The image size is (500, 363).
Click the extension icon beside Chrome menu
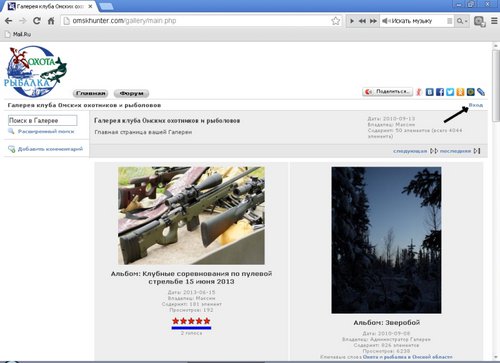[x=479, y=22]
